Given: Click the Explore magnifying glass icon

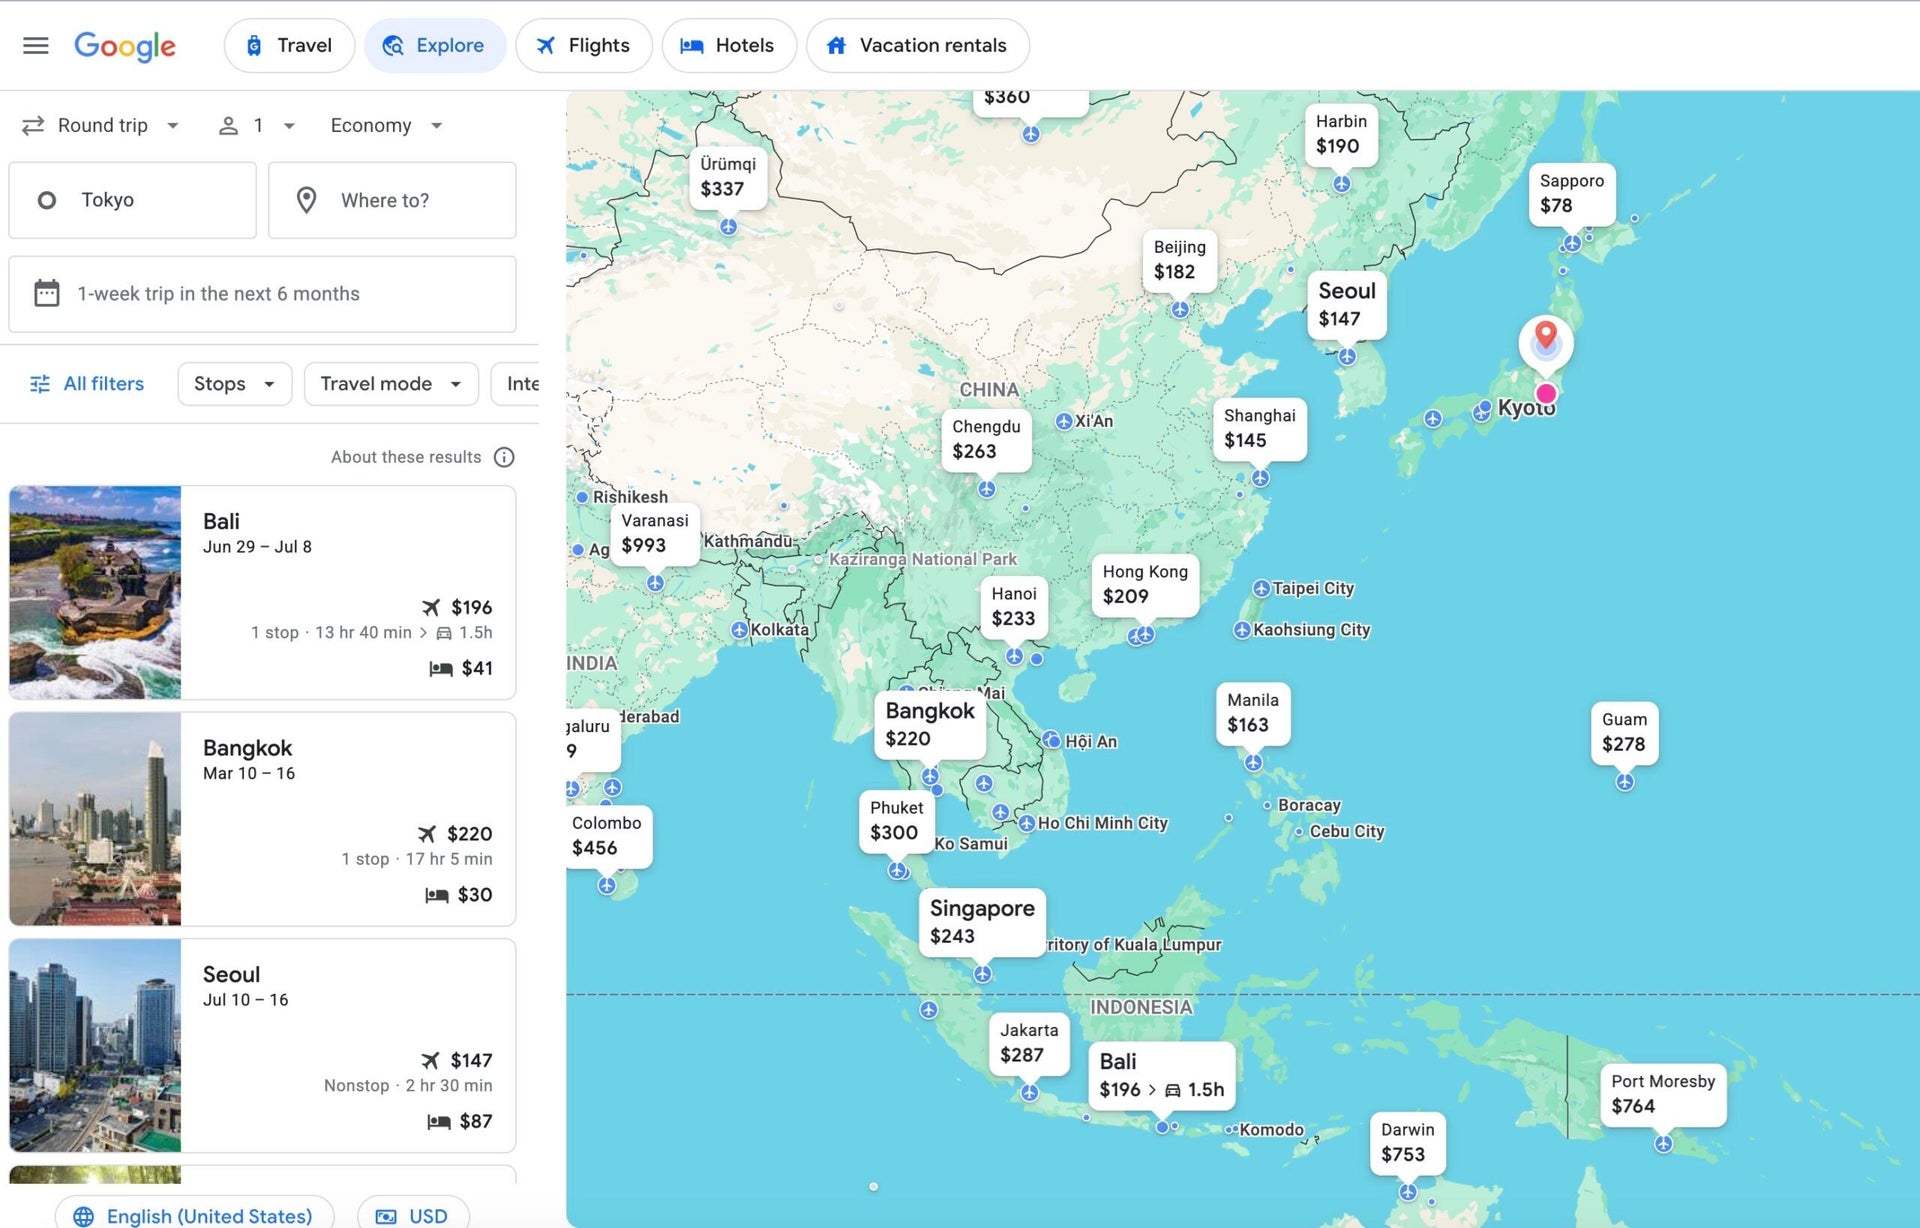Looking at the screenshot, I should 394,45.
